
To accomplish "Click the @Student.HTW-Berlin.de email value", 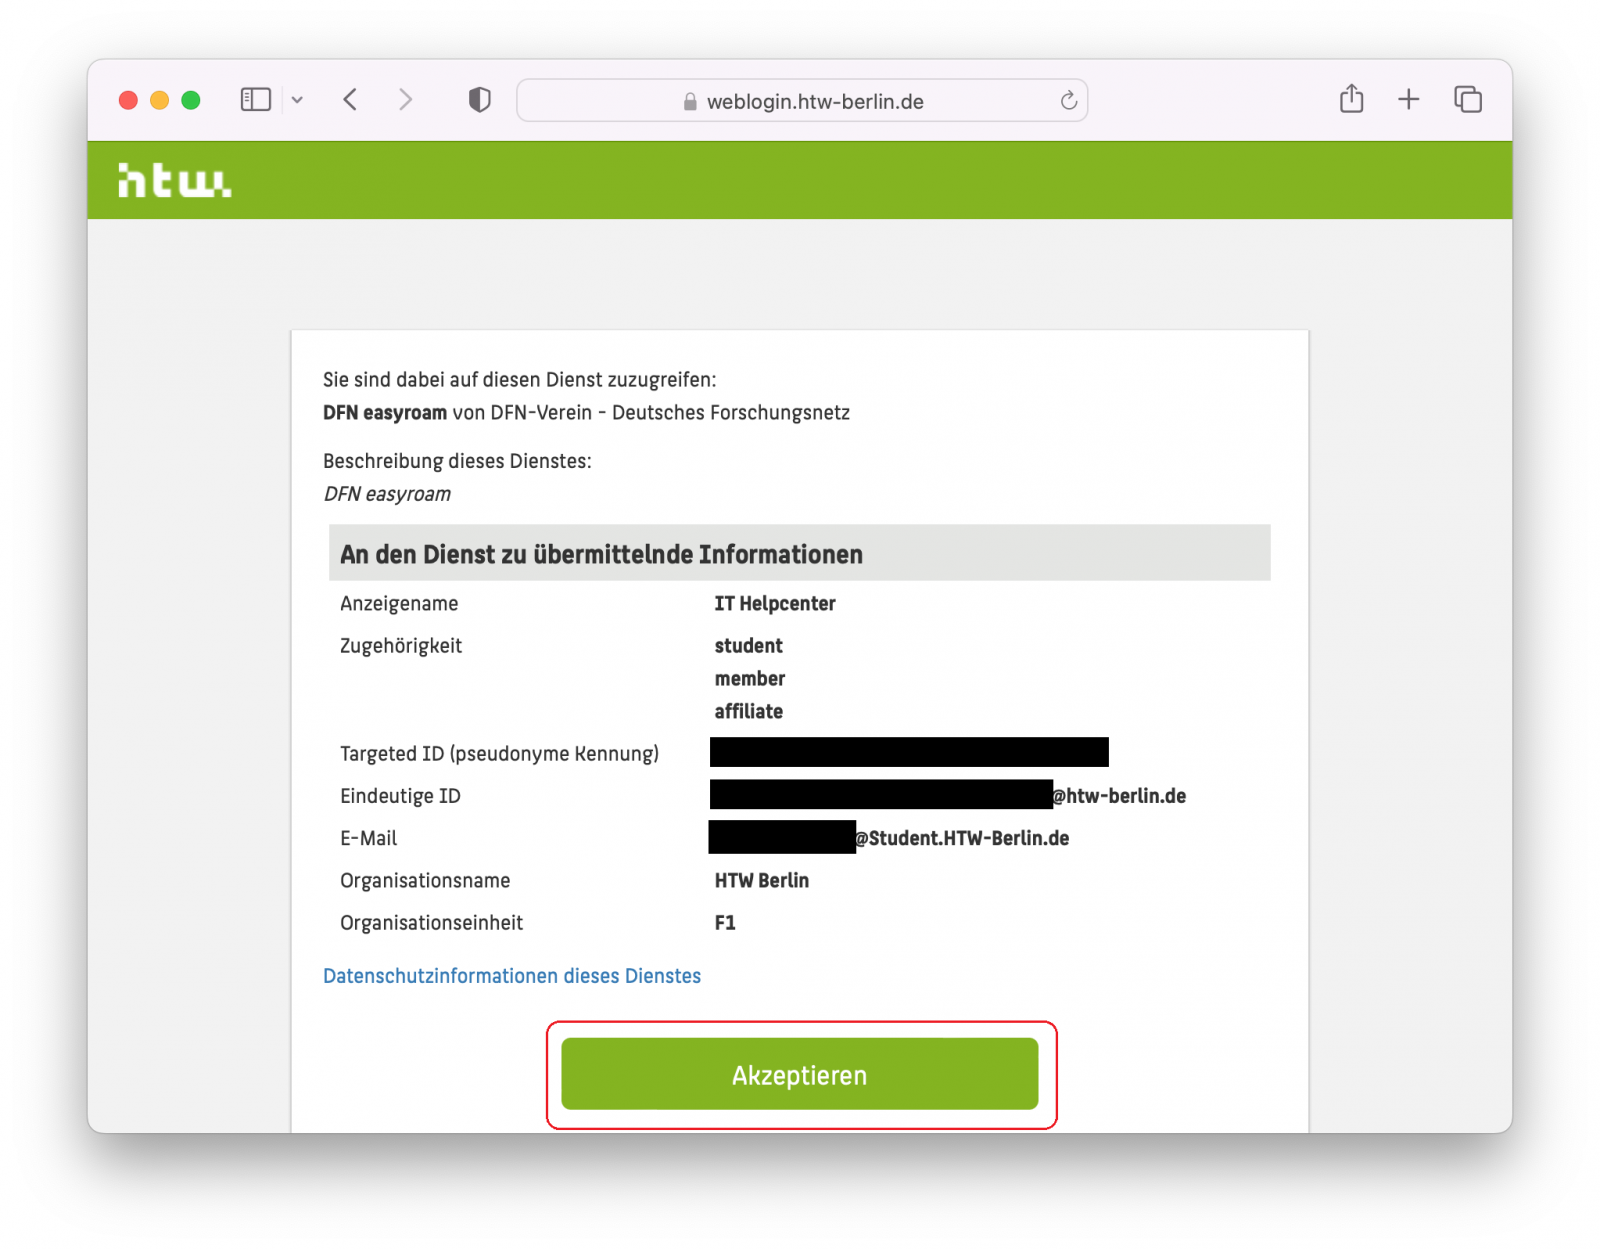I will (962, 839).
